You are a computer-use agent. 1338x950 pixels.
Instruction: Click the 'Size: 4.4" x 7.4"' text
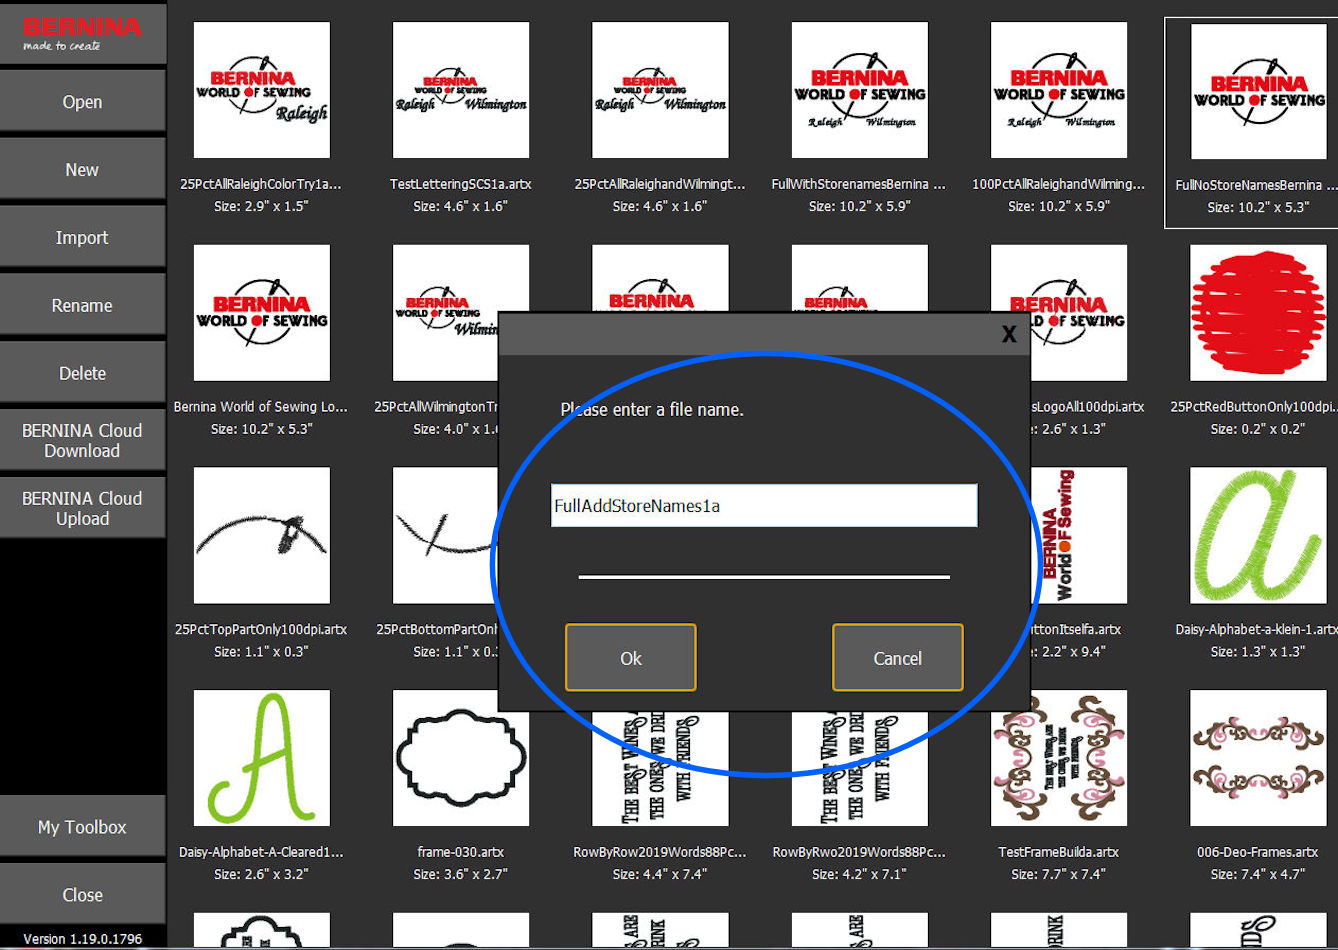point(659,874)
